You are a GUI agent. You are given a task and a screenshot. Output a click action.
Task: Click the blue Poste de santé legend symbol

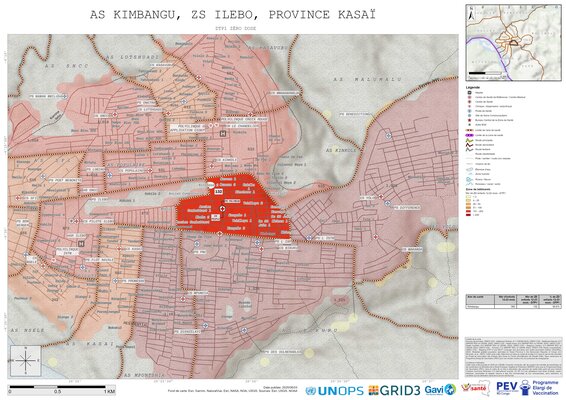[469, 111]
